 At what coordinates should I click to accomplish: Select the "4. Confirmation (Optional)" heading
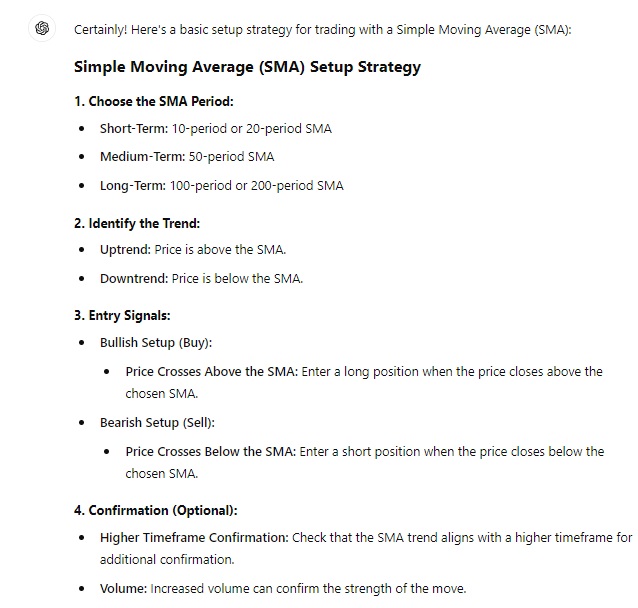click(155, 510)
